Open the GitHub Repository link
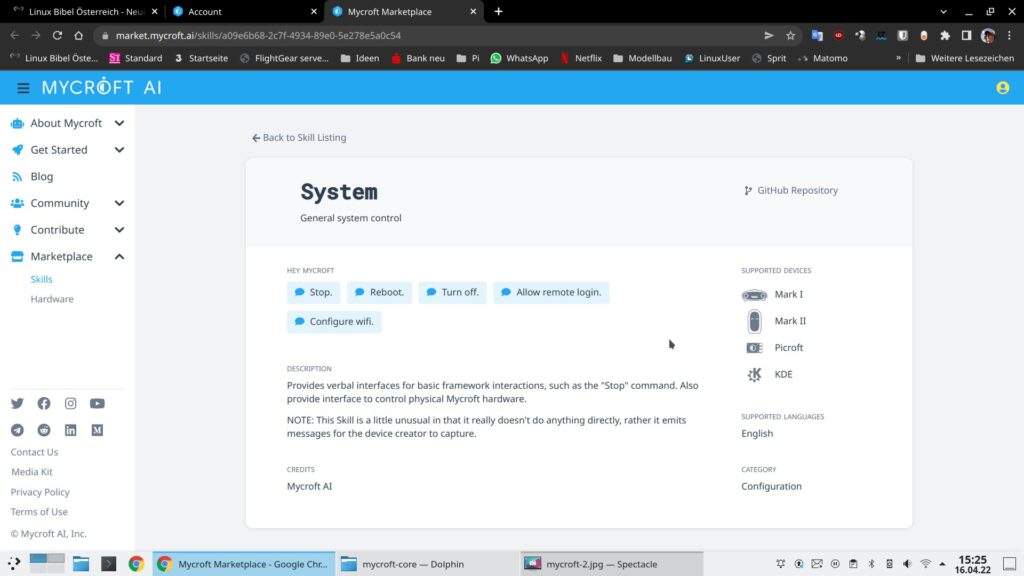The width and height of the screenshot is (1024, 576). (x=791, y=190)
